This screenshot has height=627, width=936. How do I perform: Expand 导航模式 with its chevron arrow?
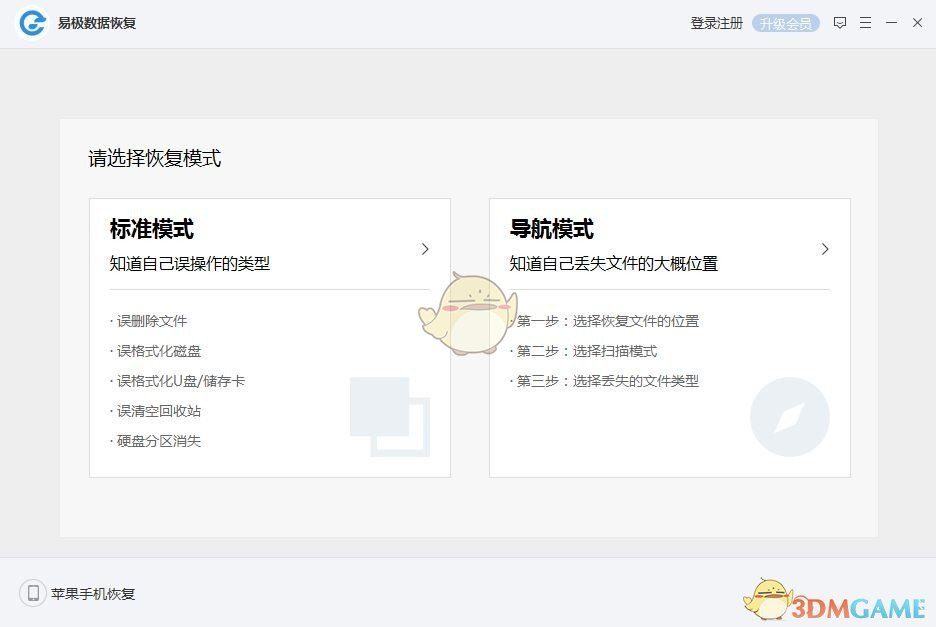pos(825,249)
